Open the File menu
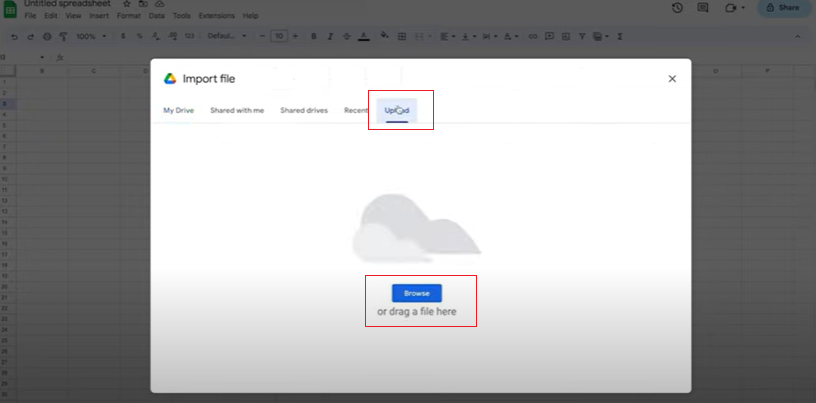The width and height of the screenshot is (816, 403). [31, 16]
